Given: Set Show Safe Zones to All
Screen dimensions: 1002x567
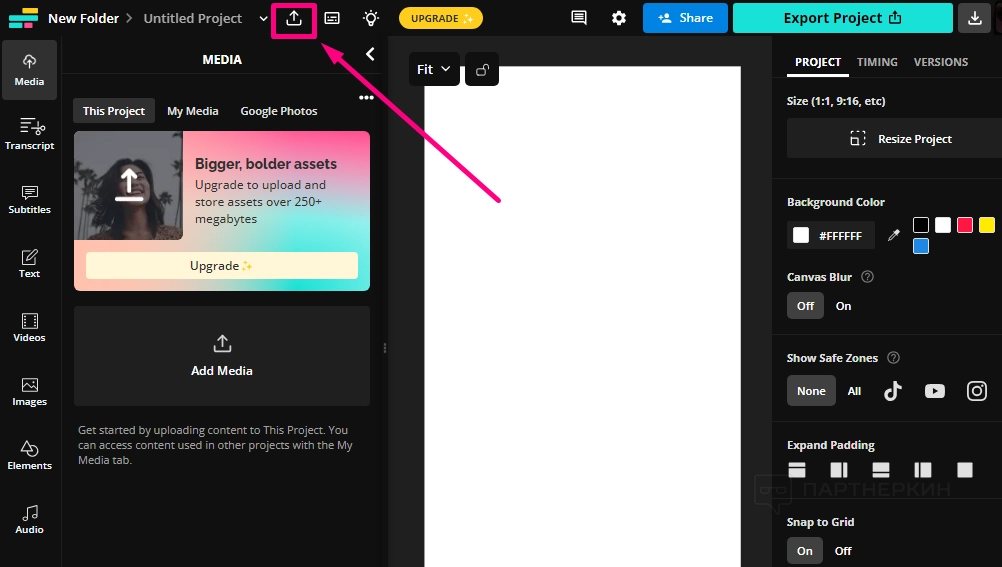Looking at the screenshot, I should [854, 391].
